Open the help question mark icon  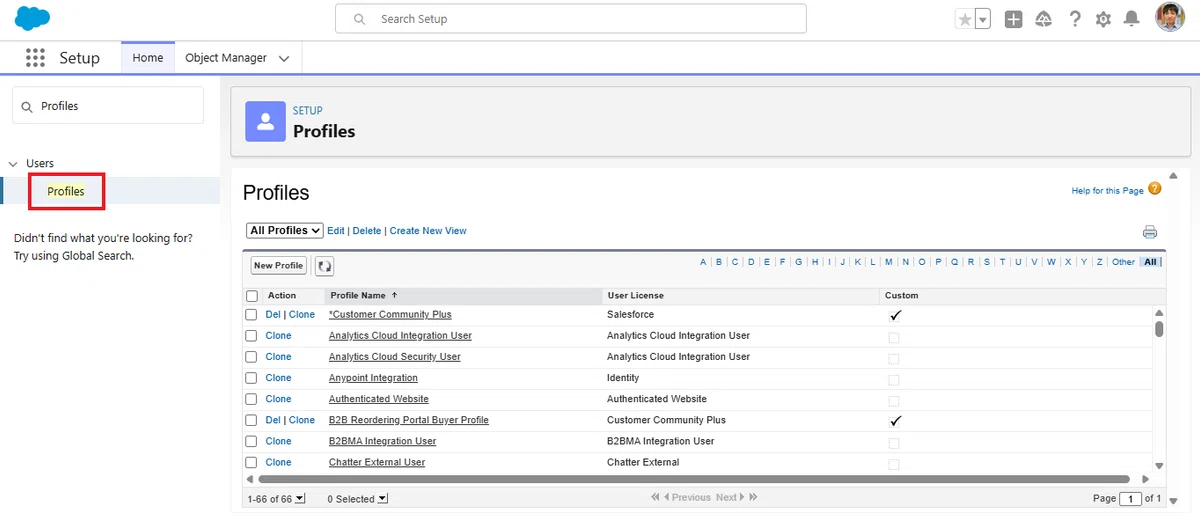(x=1075, y=19)
